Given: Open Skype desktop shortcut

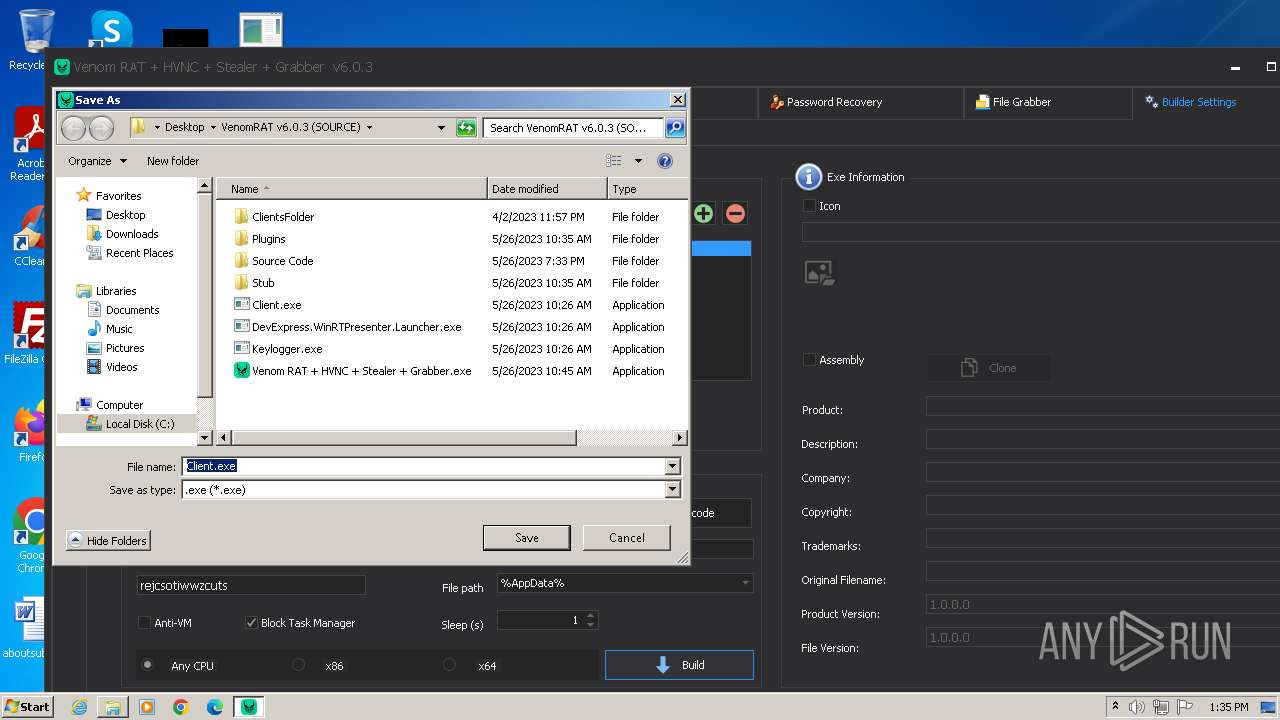Looking at the screenshot, I should point(110,28).
